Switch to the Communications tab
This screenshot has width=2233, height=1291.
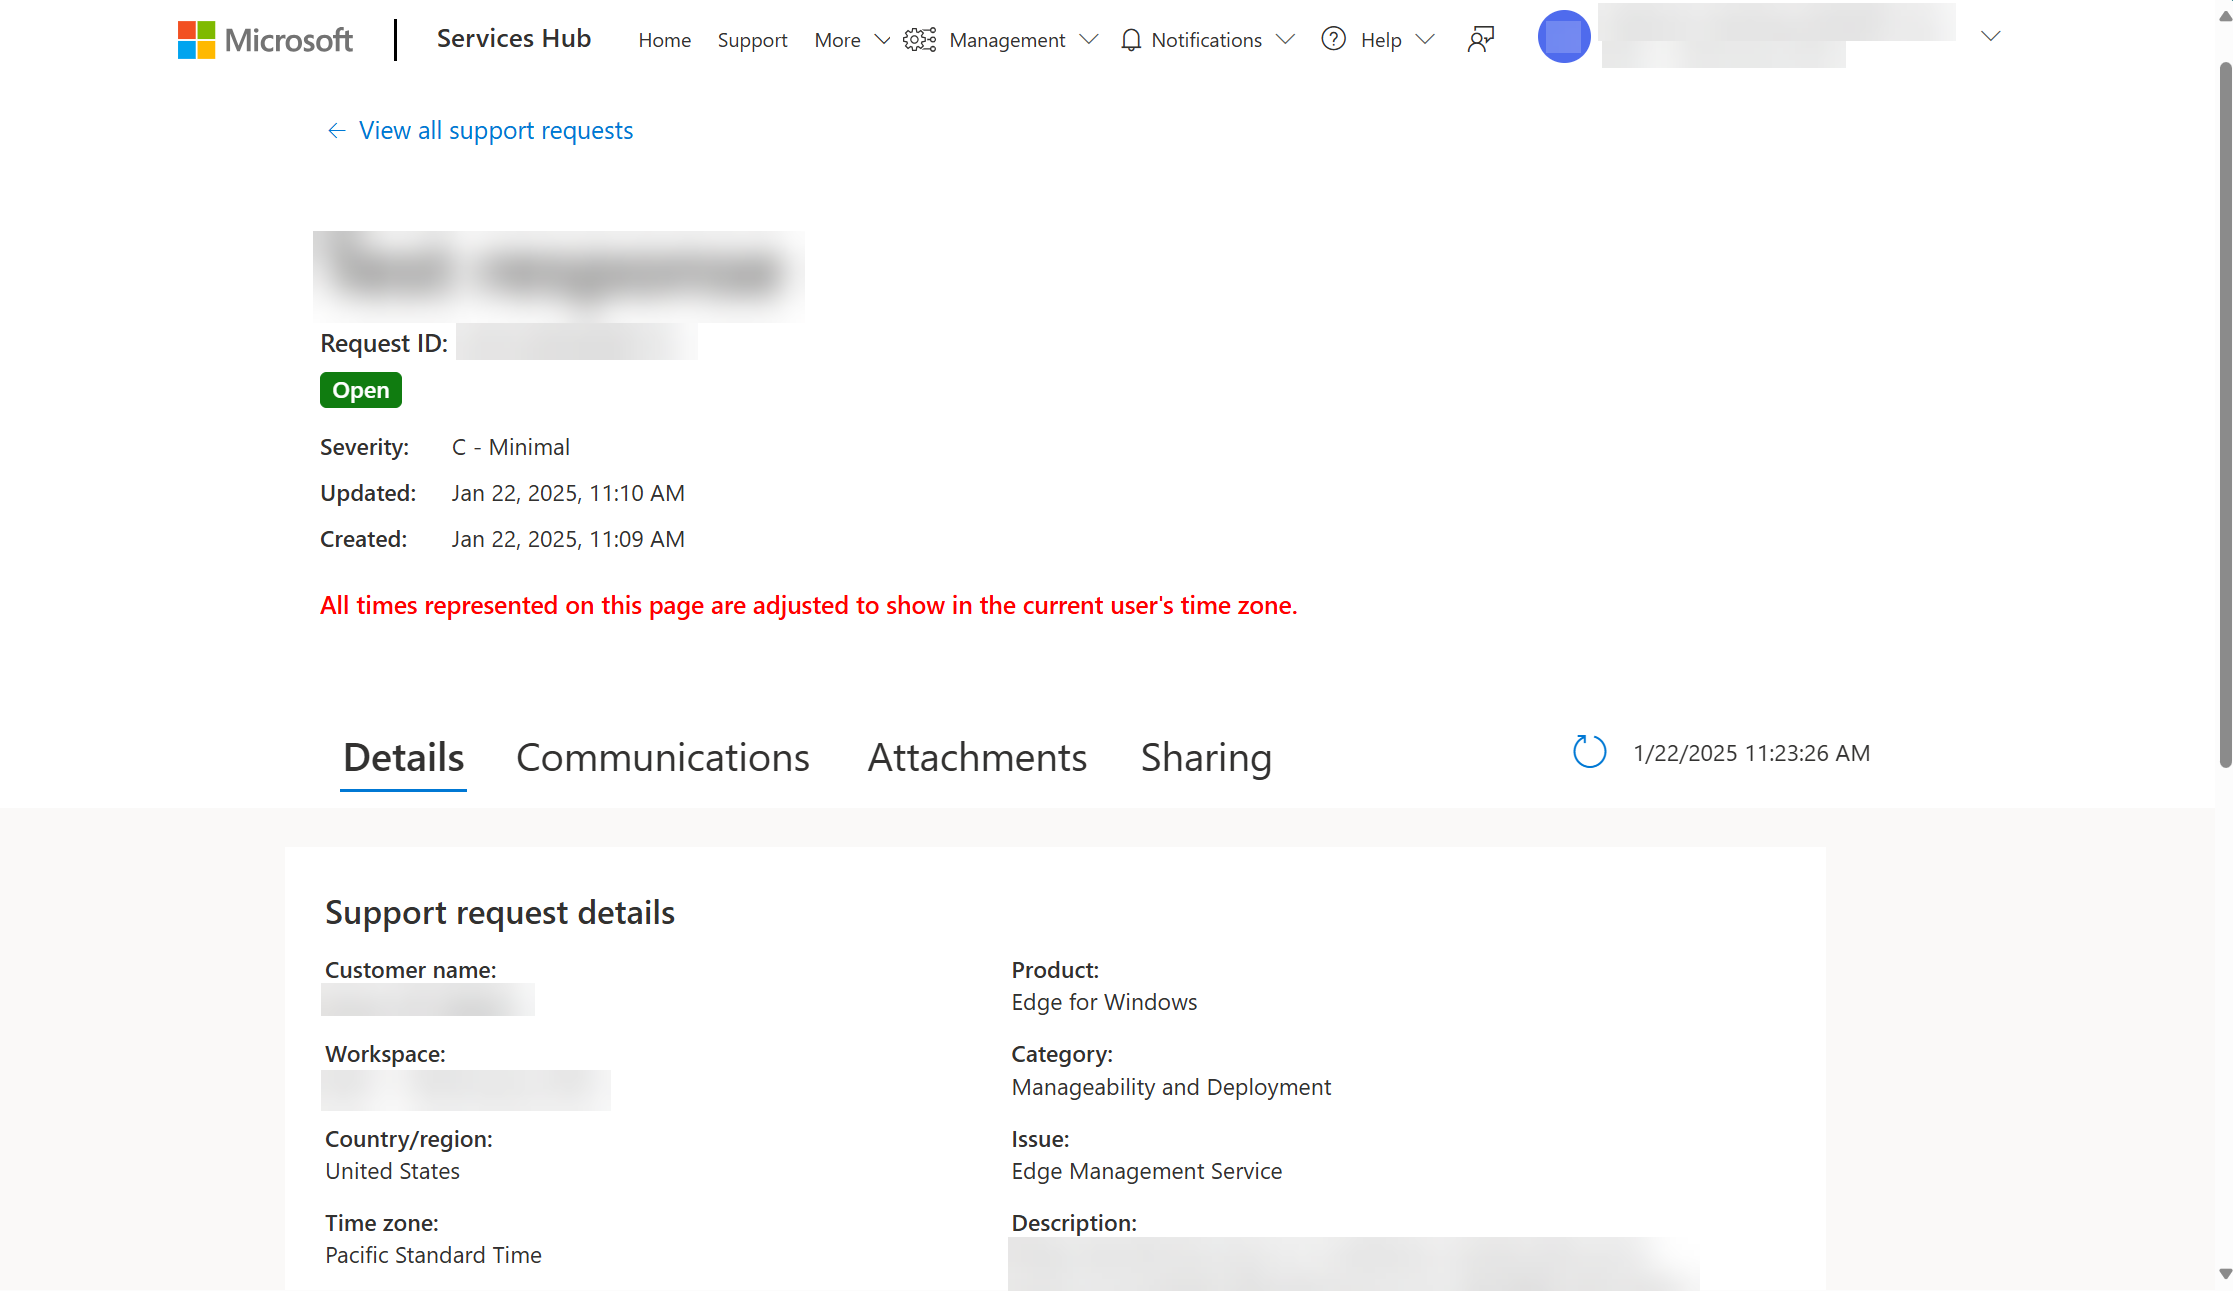pos(663,758)
